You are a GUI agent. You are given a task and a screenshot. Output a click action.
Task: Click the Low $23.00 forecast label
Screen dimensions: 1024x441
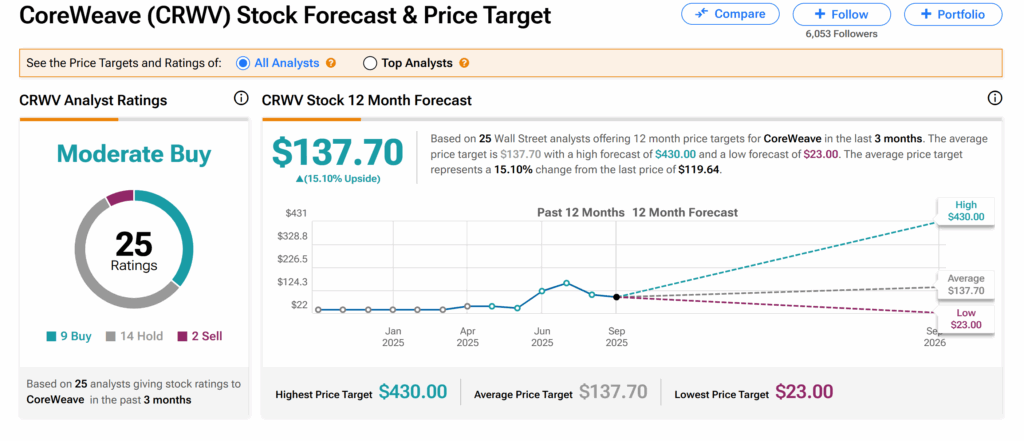point(965,319)
